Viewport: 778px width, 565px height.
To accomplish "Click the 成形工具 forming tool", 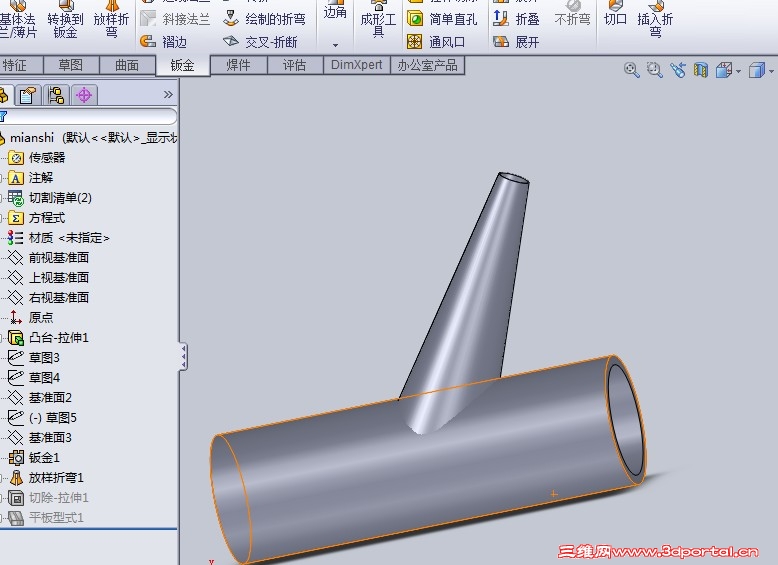I will 378,20.
